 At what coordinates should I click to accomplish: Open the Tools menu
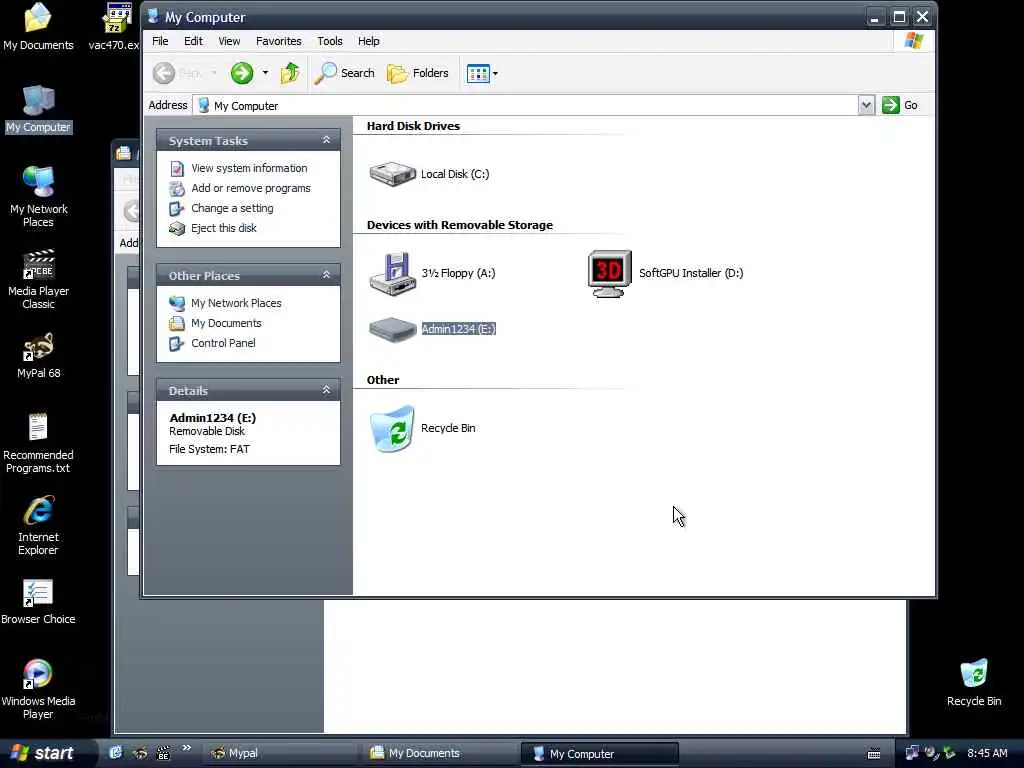coord(330,41)
